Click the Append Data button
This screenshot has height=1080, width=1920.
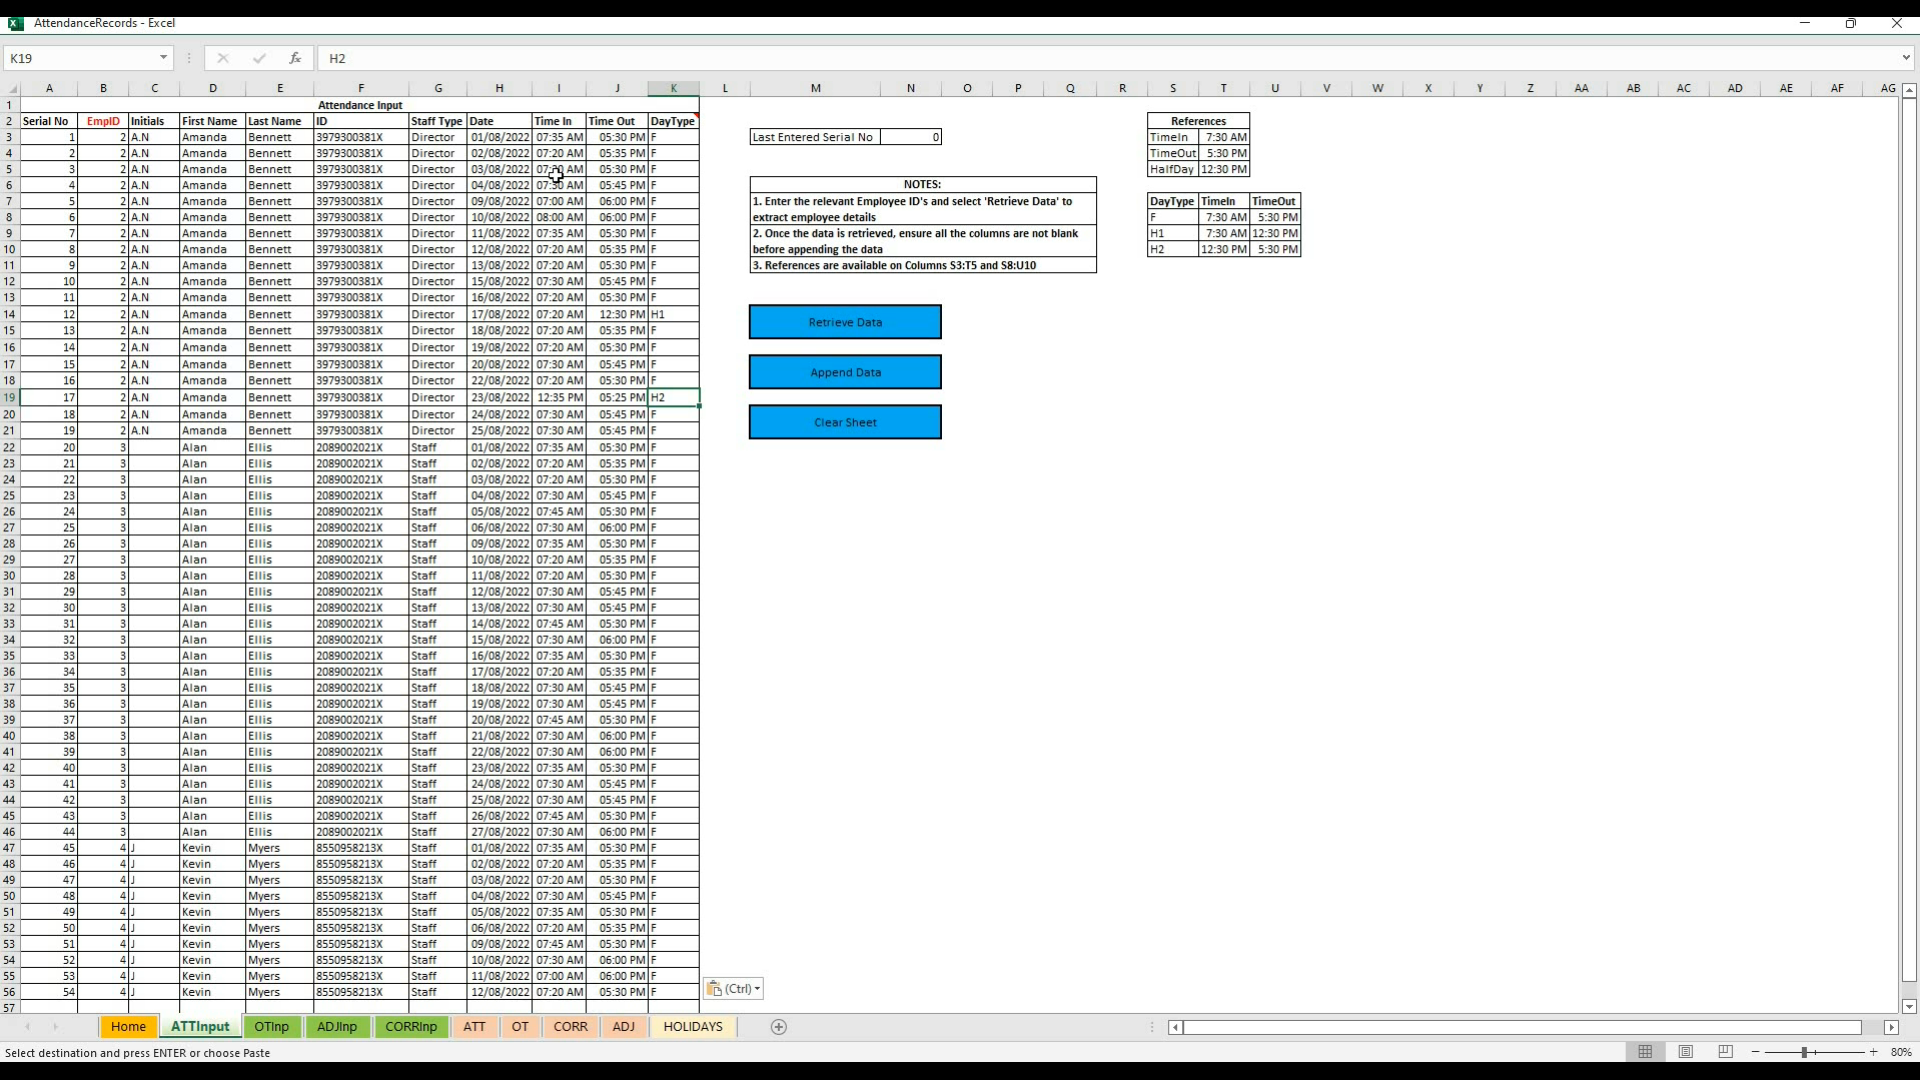pyautogui.click(x=845, y=372)
